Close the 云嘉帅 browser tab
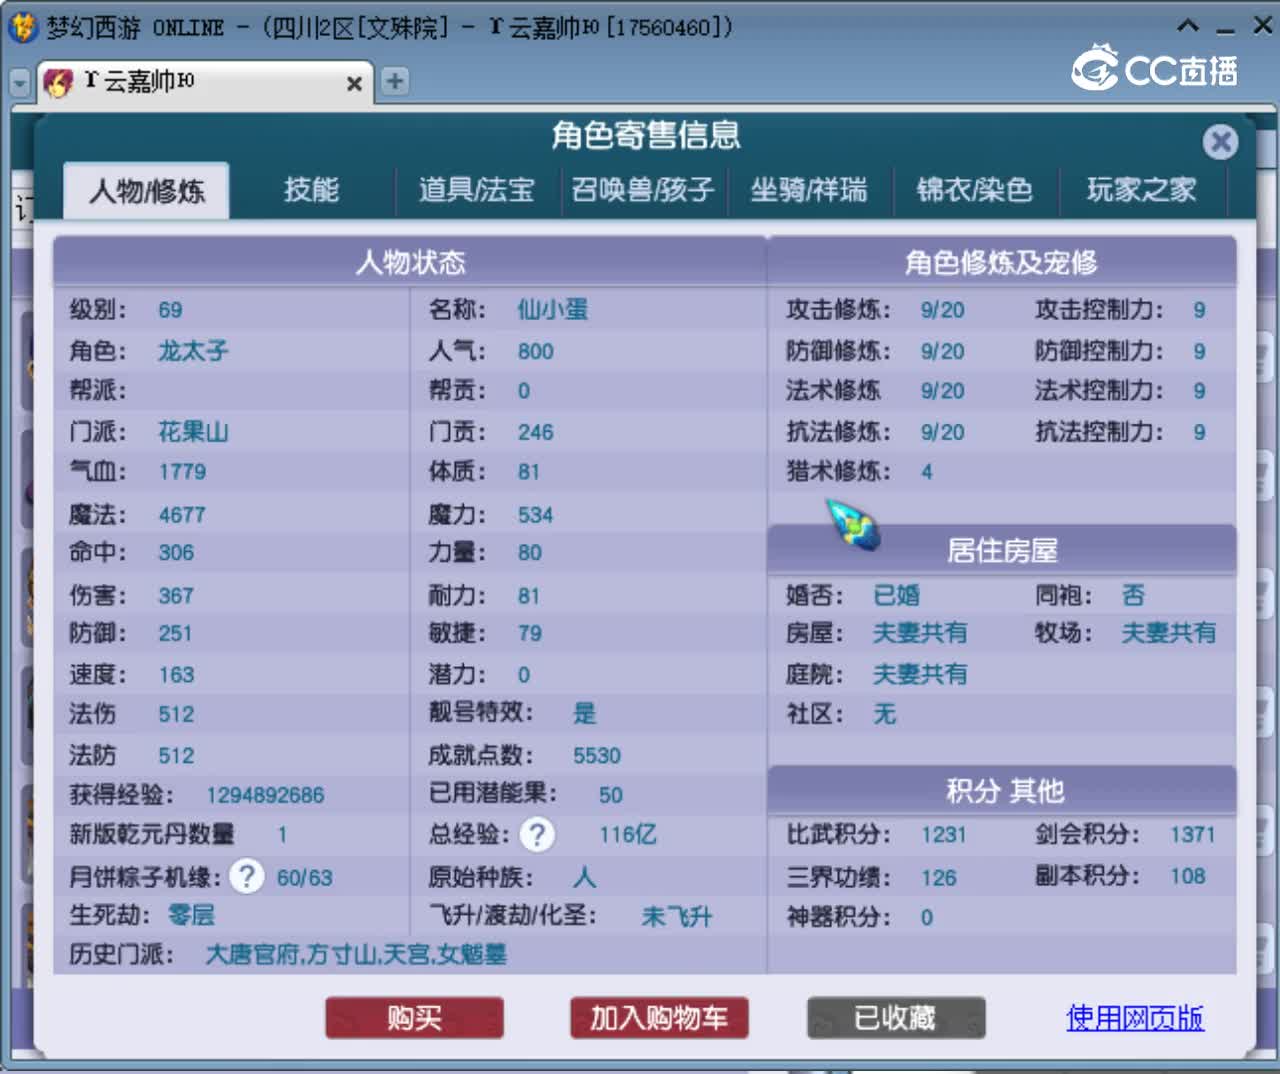This screenshot has width=1280, height=1074. (354, 84)
